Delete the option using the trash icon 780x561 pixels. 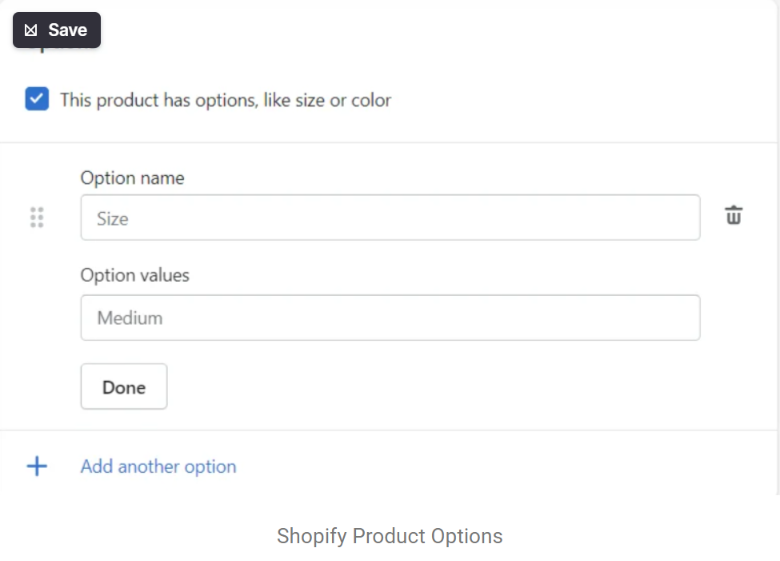point(733,215)
